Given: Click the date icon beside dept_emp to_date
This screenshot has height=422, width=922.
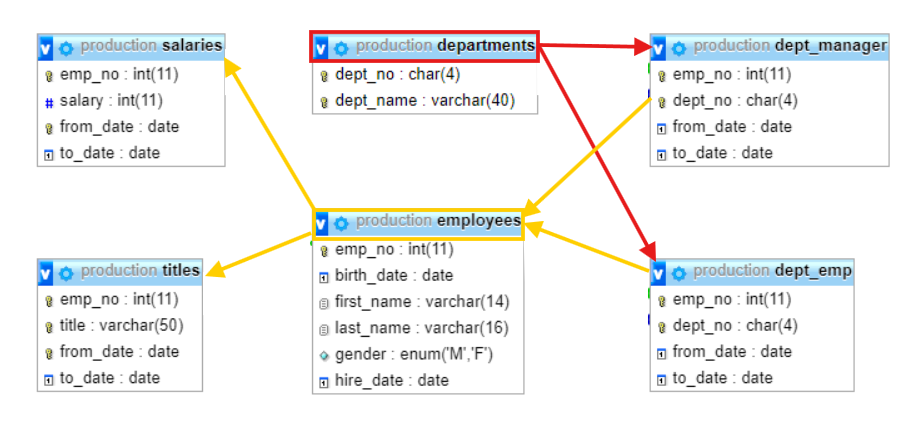Looking at the screenshot, I should (662, 380).
